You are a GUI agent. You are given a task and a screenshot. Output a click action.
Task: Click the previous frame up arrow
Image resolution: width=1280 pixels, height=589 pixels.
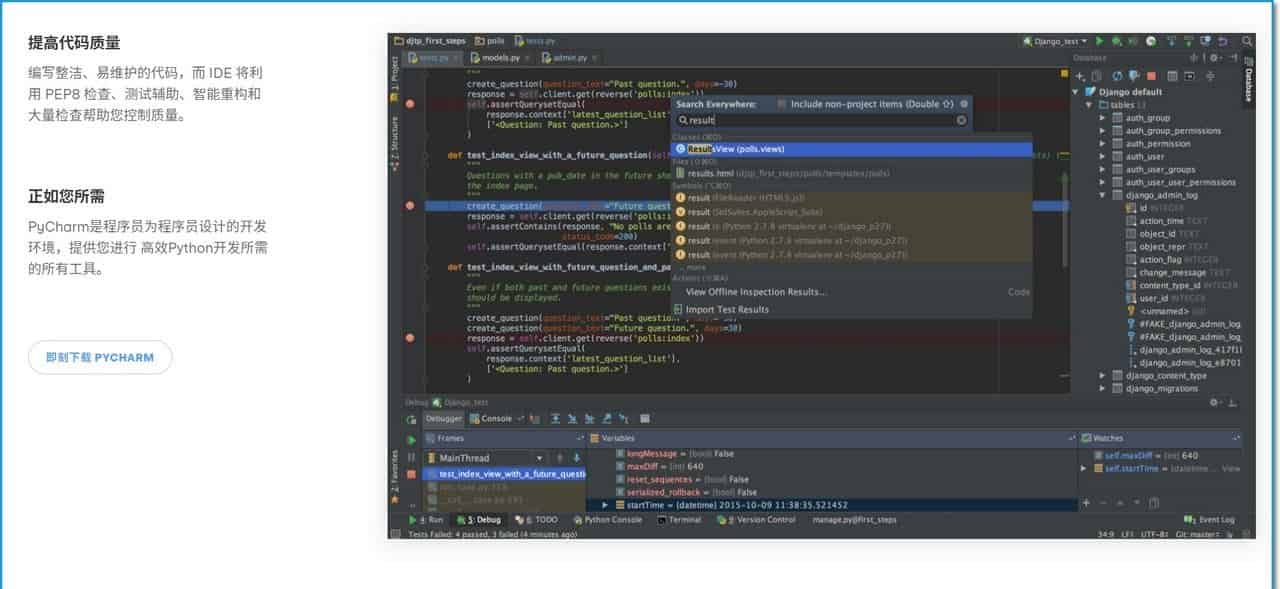(560, 458)
